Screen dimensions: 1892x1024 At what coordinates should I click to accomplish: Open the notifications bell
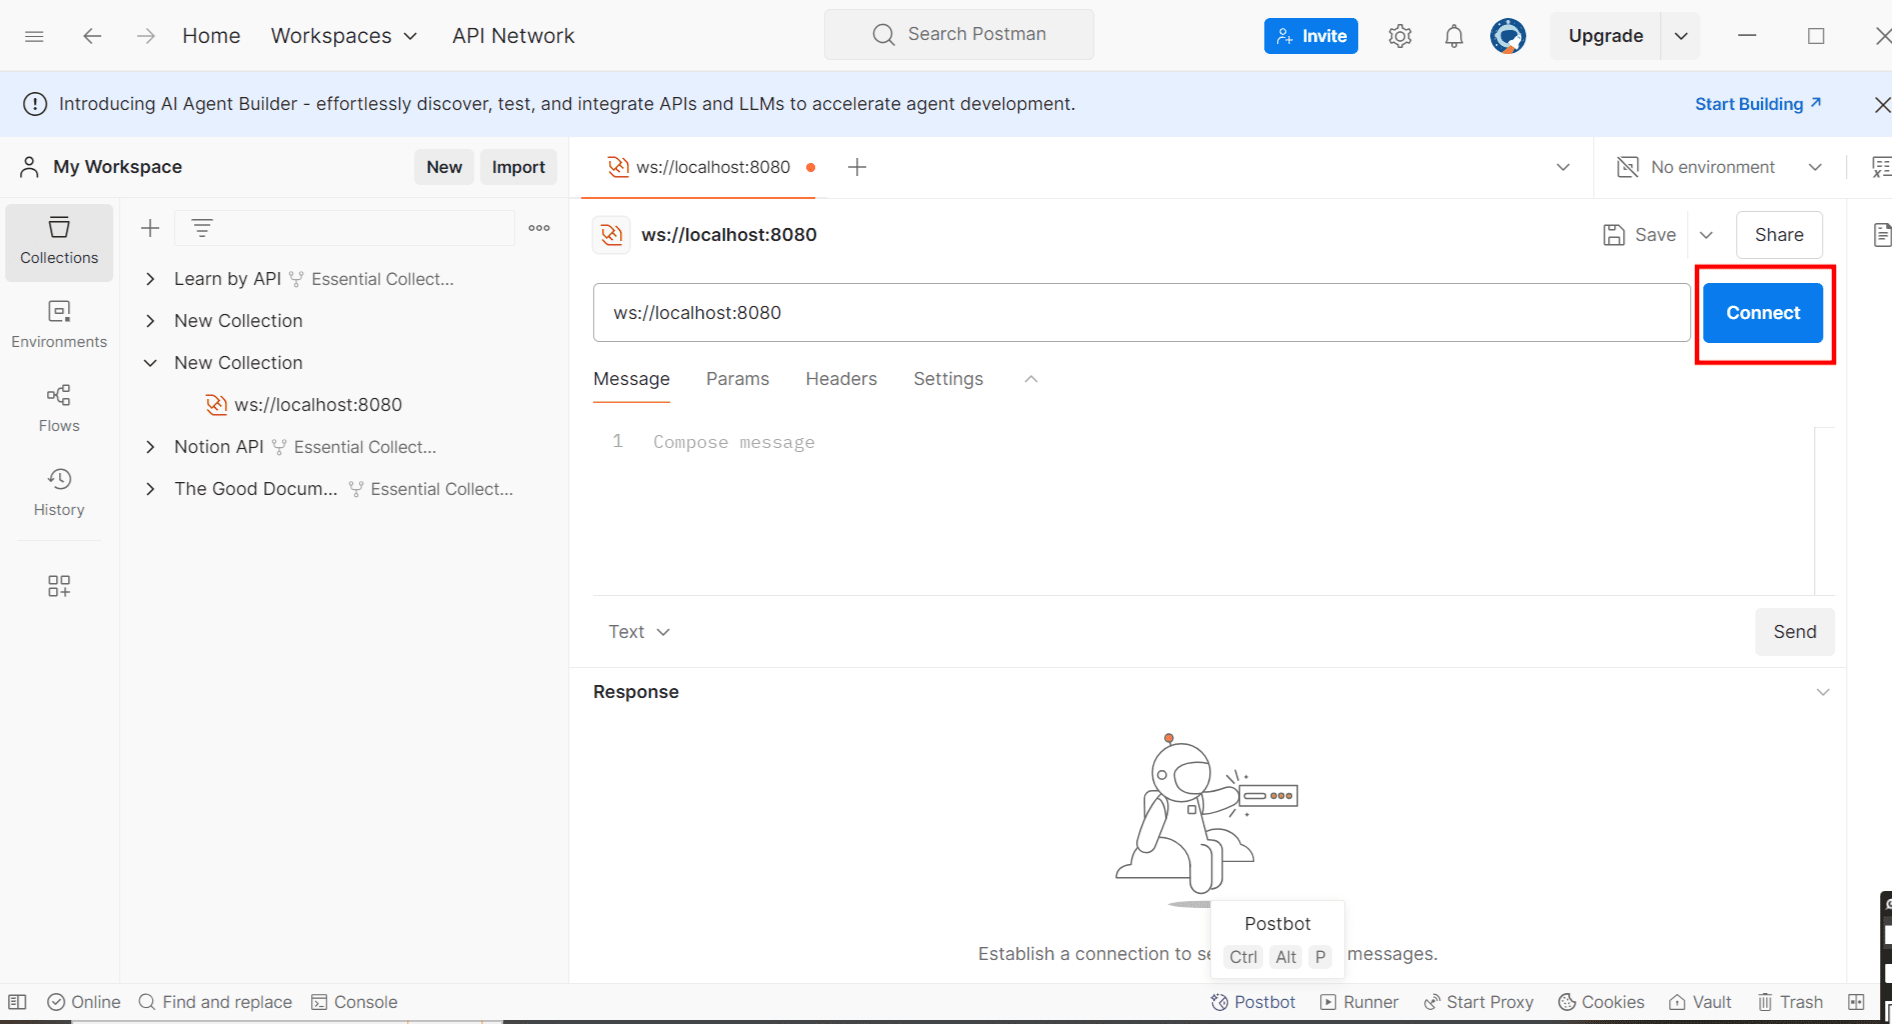click(x=1454, y=35)
